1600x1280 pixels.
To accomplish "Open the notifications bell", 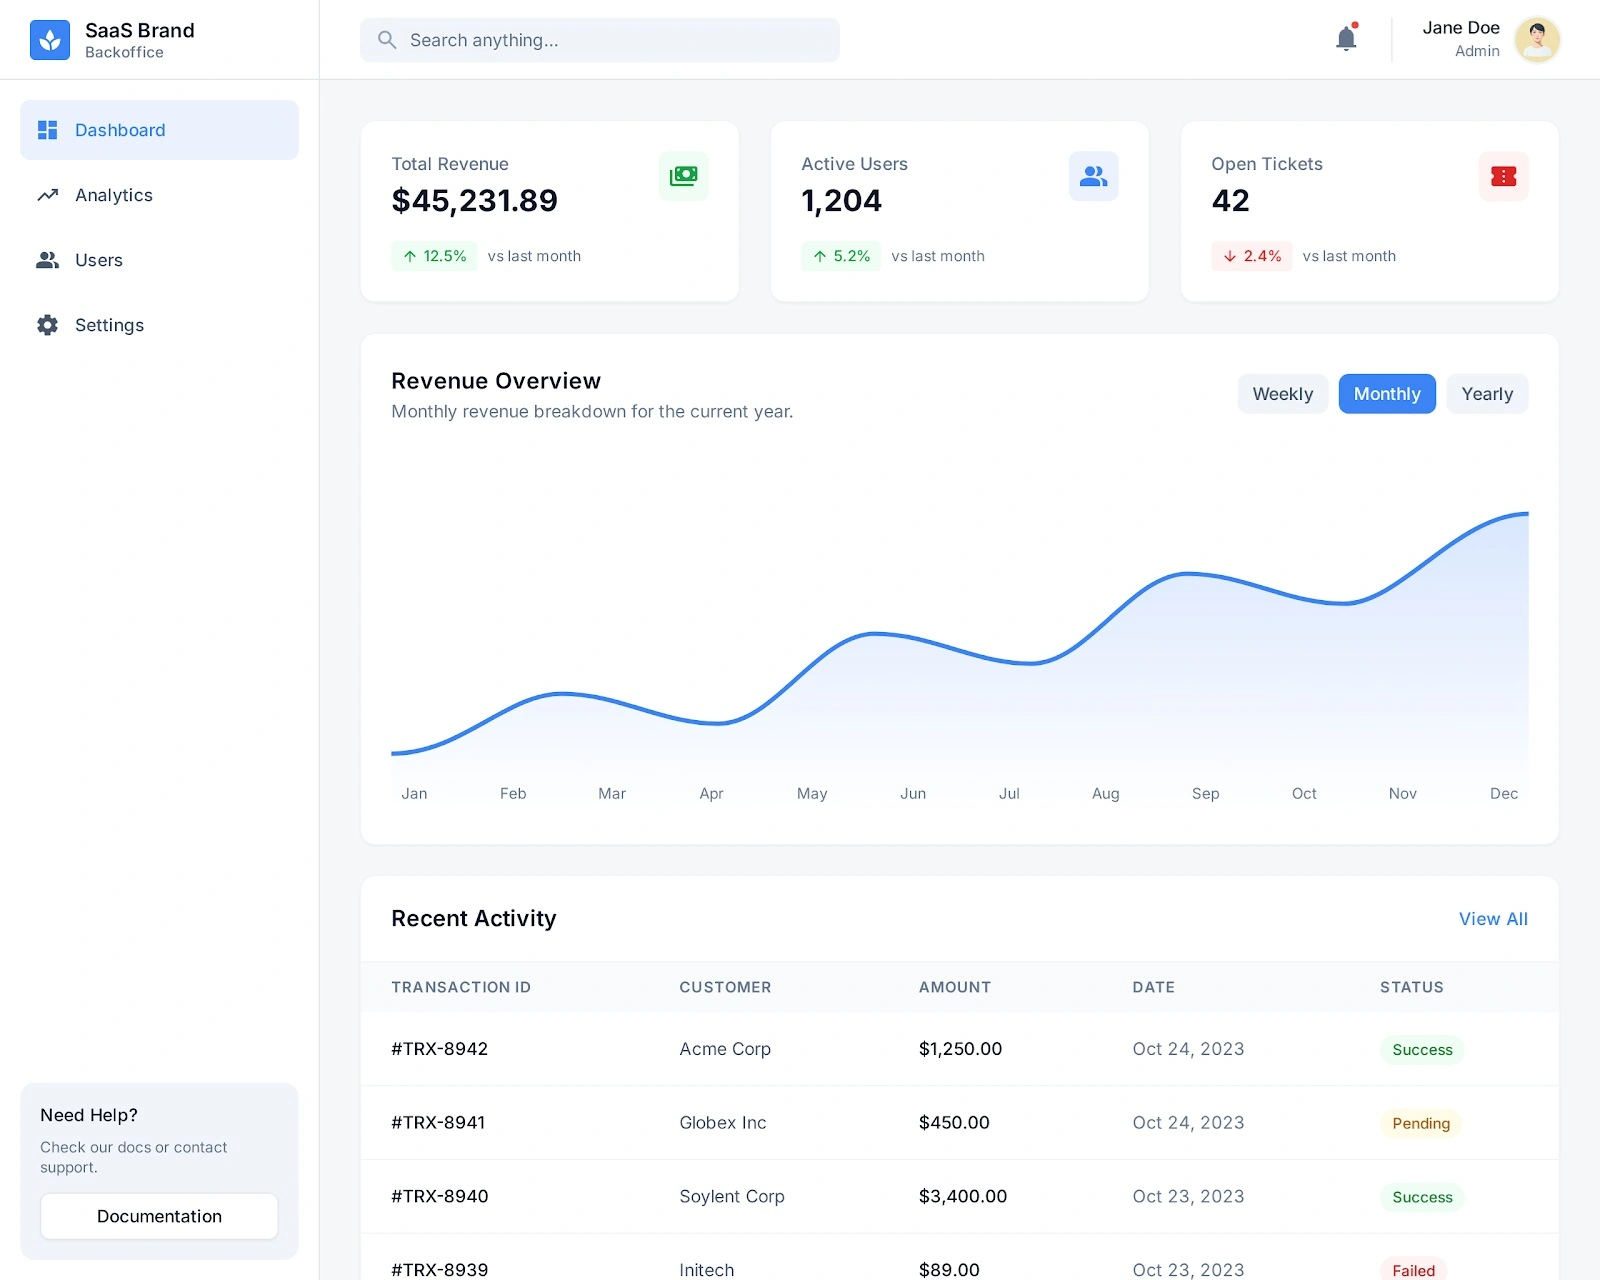I will 1346,39.
